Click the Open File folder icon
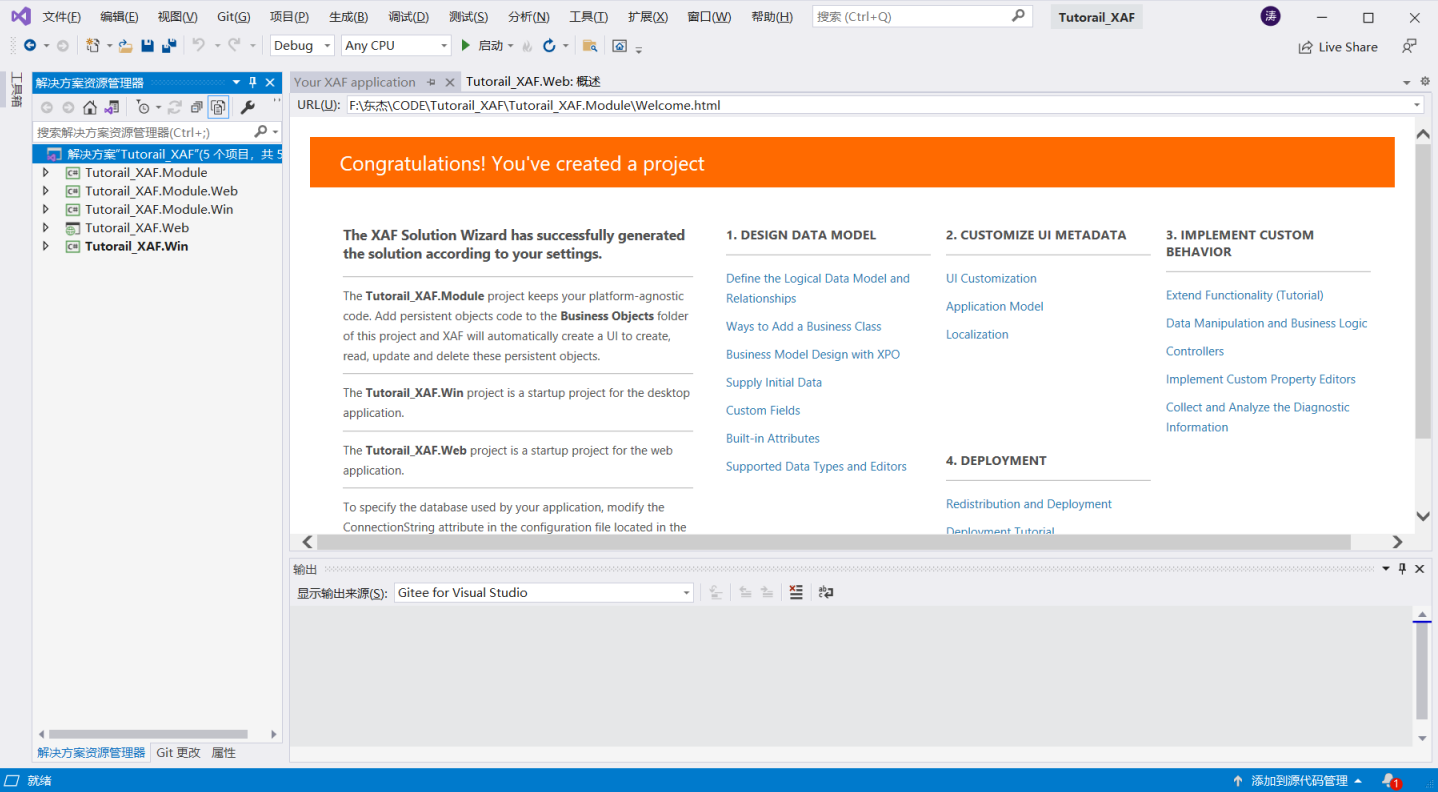 [x=125, y=46]
